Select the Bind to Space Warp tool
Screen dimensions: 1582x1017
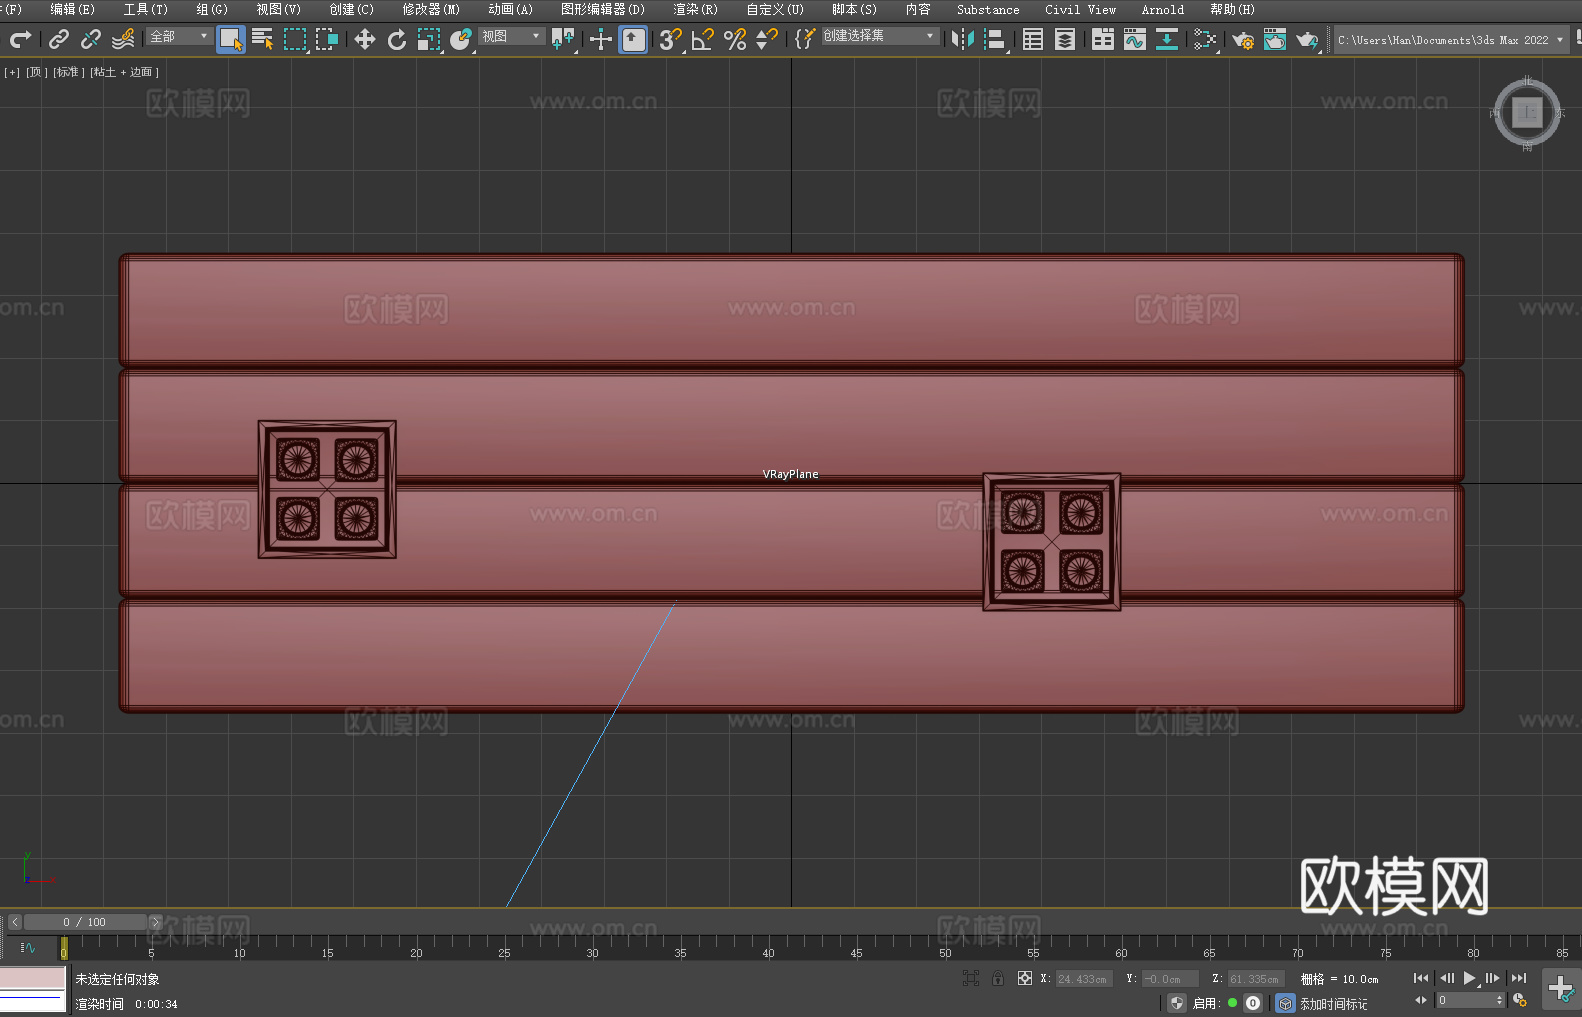point(123,39)
